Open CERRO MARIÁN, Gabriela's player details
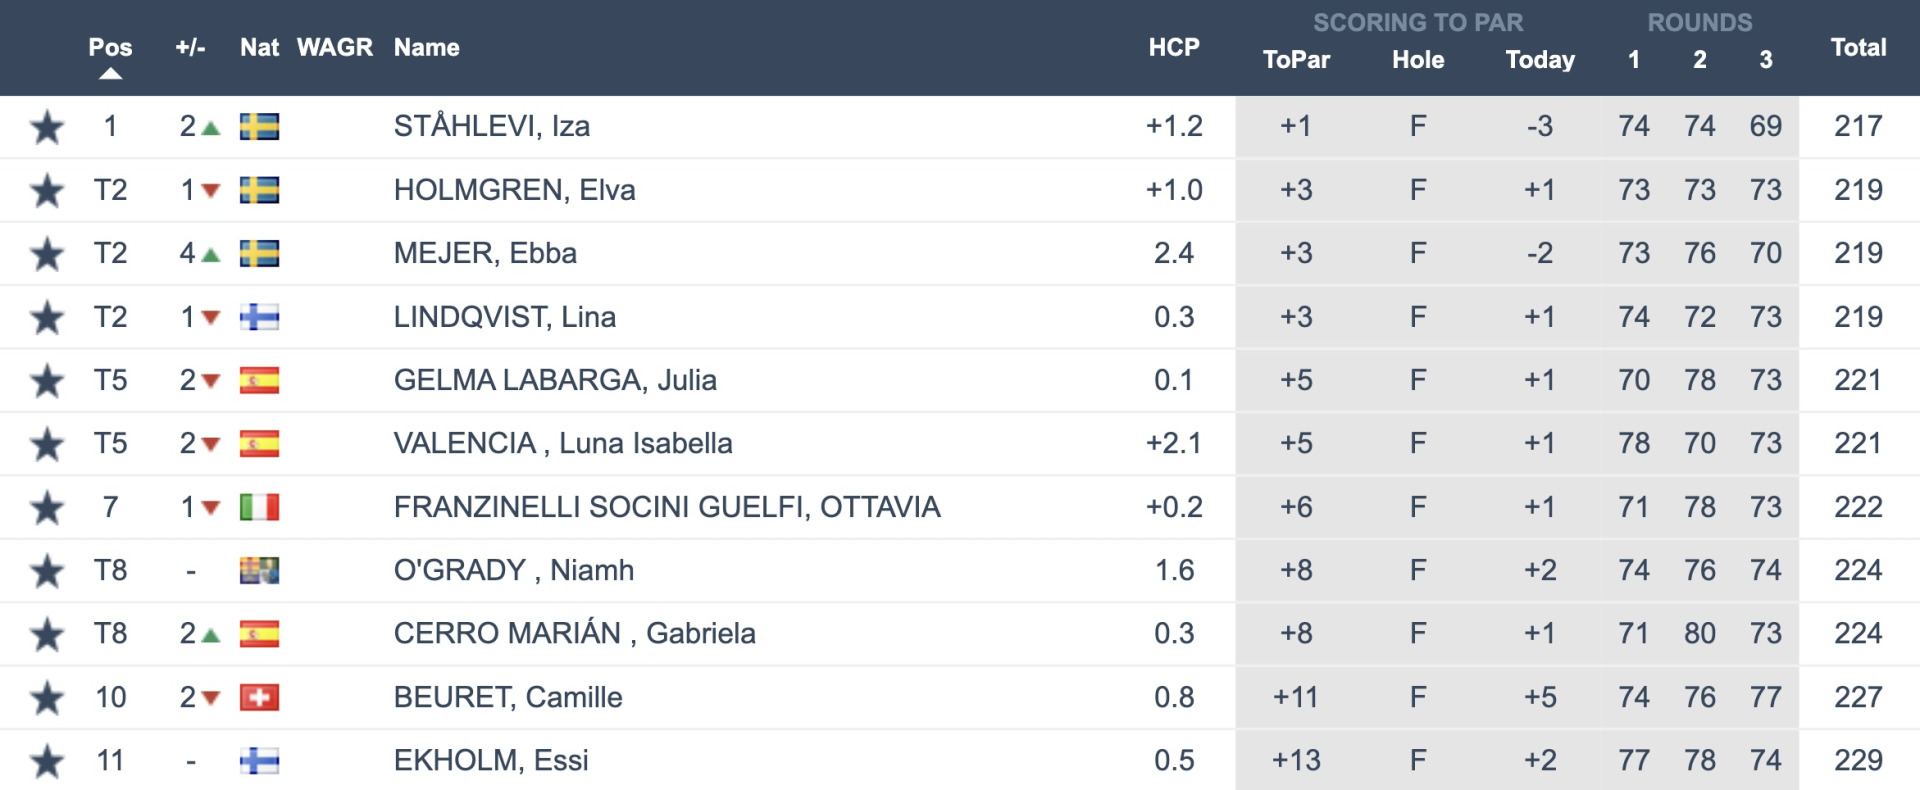 [574, 633]
